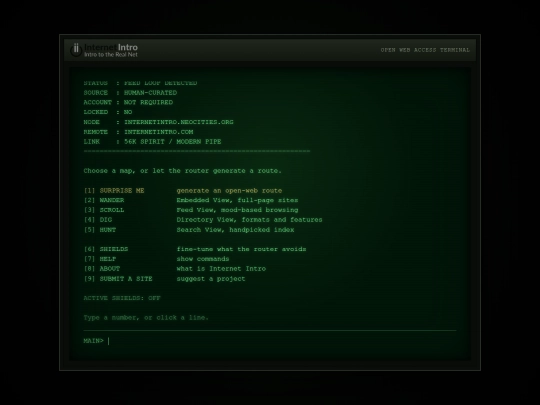Click 'generate an open-web route' description
The image size is (540, 405).
[229, 191]
